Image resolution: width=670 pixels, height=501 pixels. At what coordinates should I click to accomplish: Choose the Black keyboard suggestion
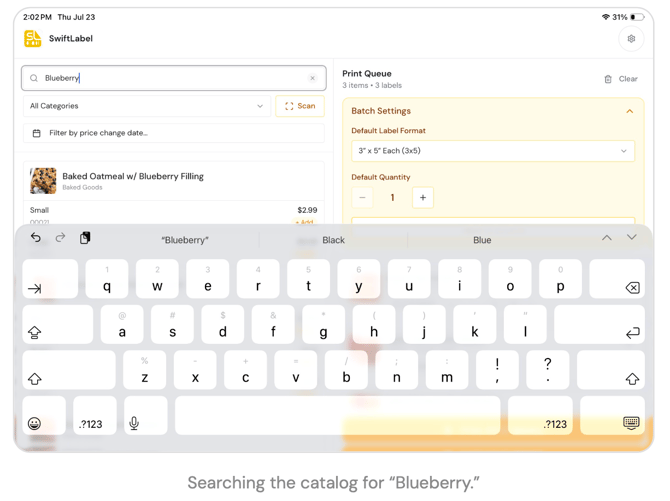pyautogui.click(x=333, y=240)
